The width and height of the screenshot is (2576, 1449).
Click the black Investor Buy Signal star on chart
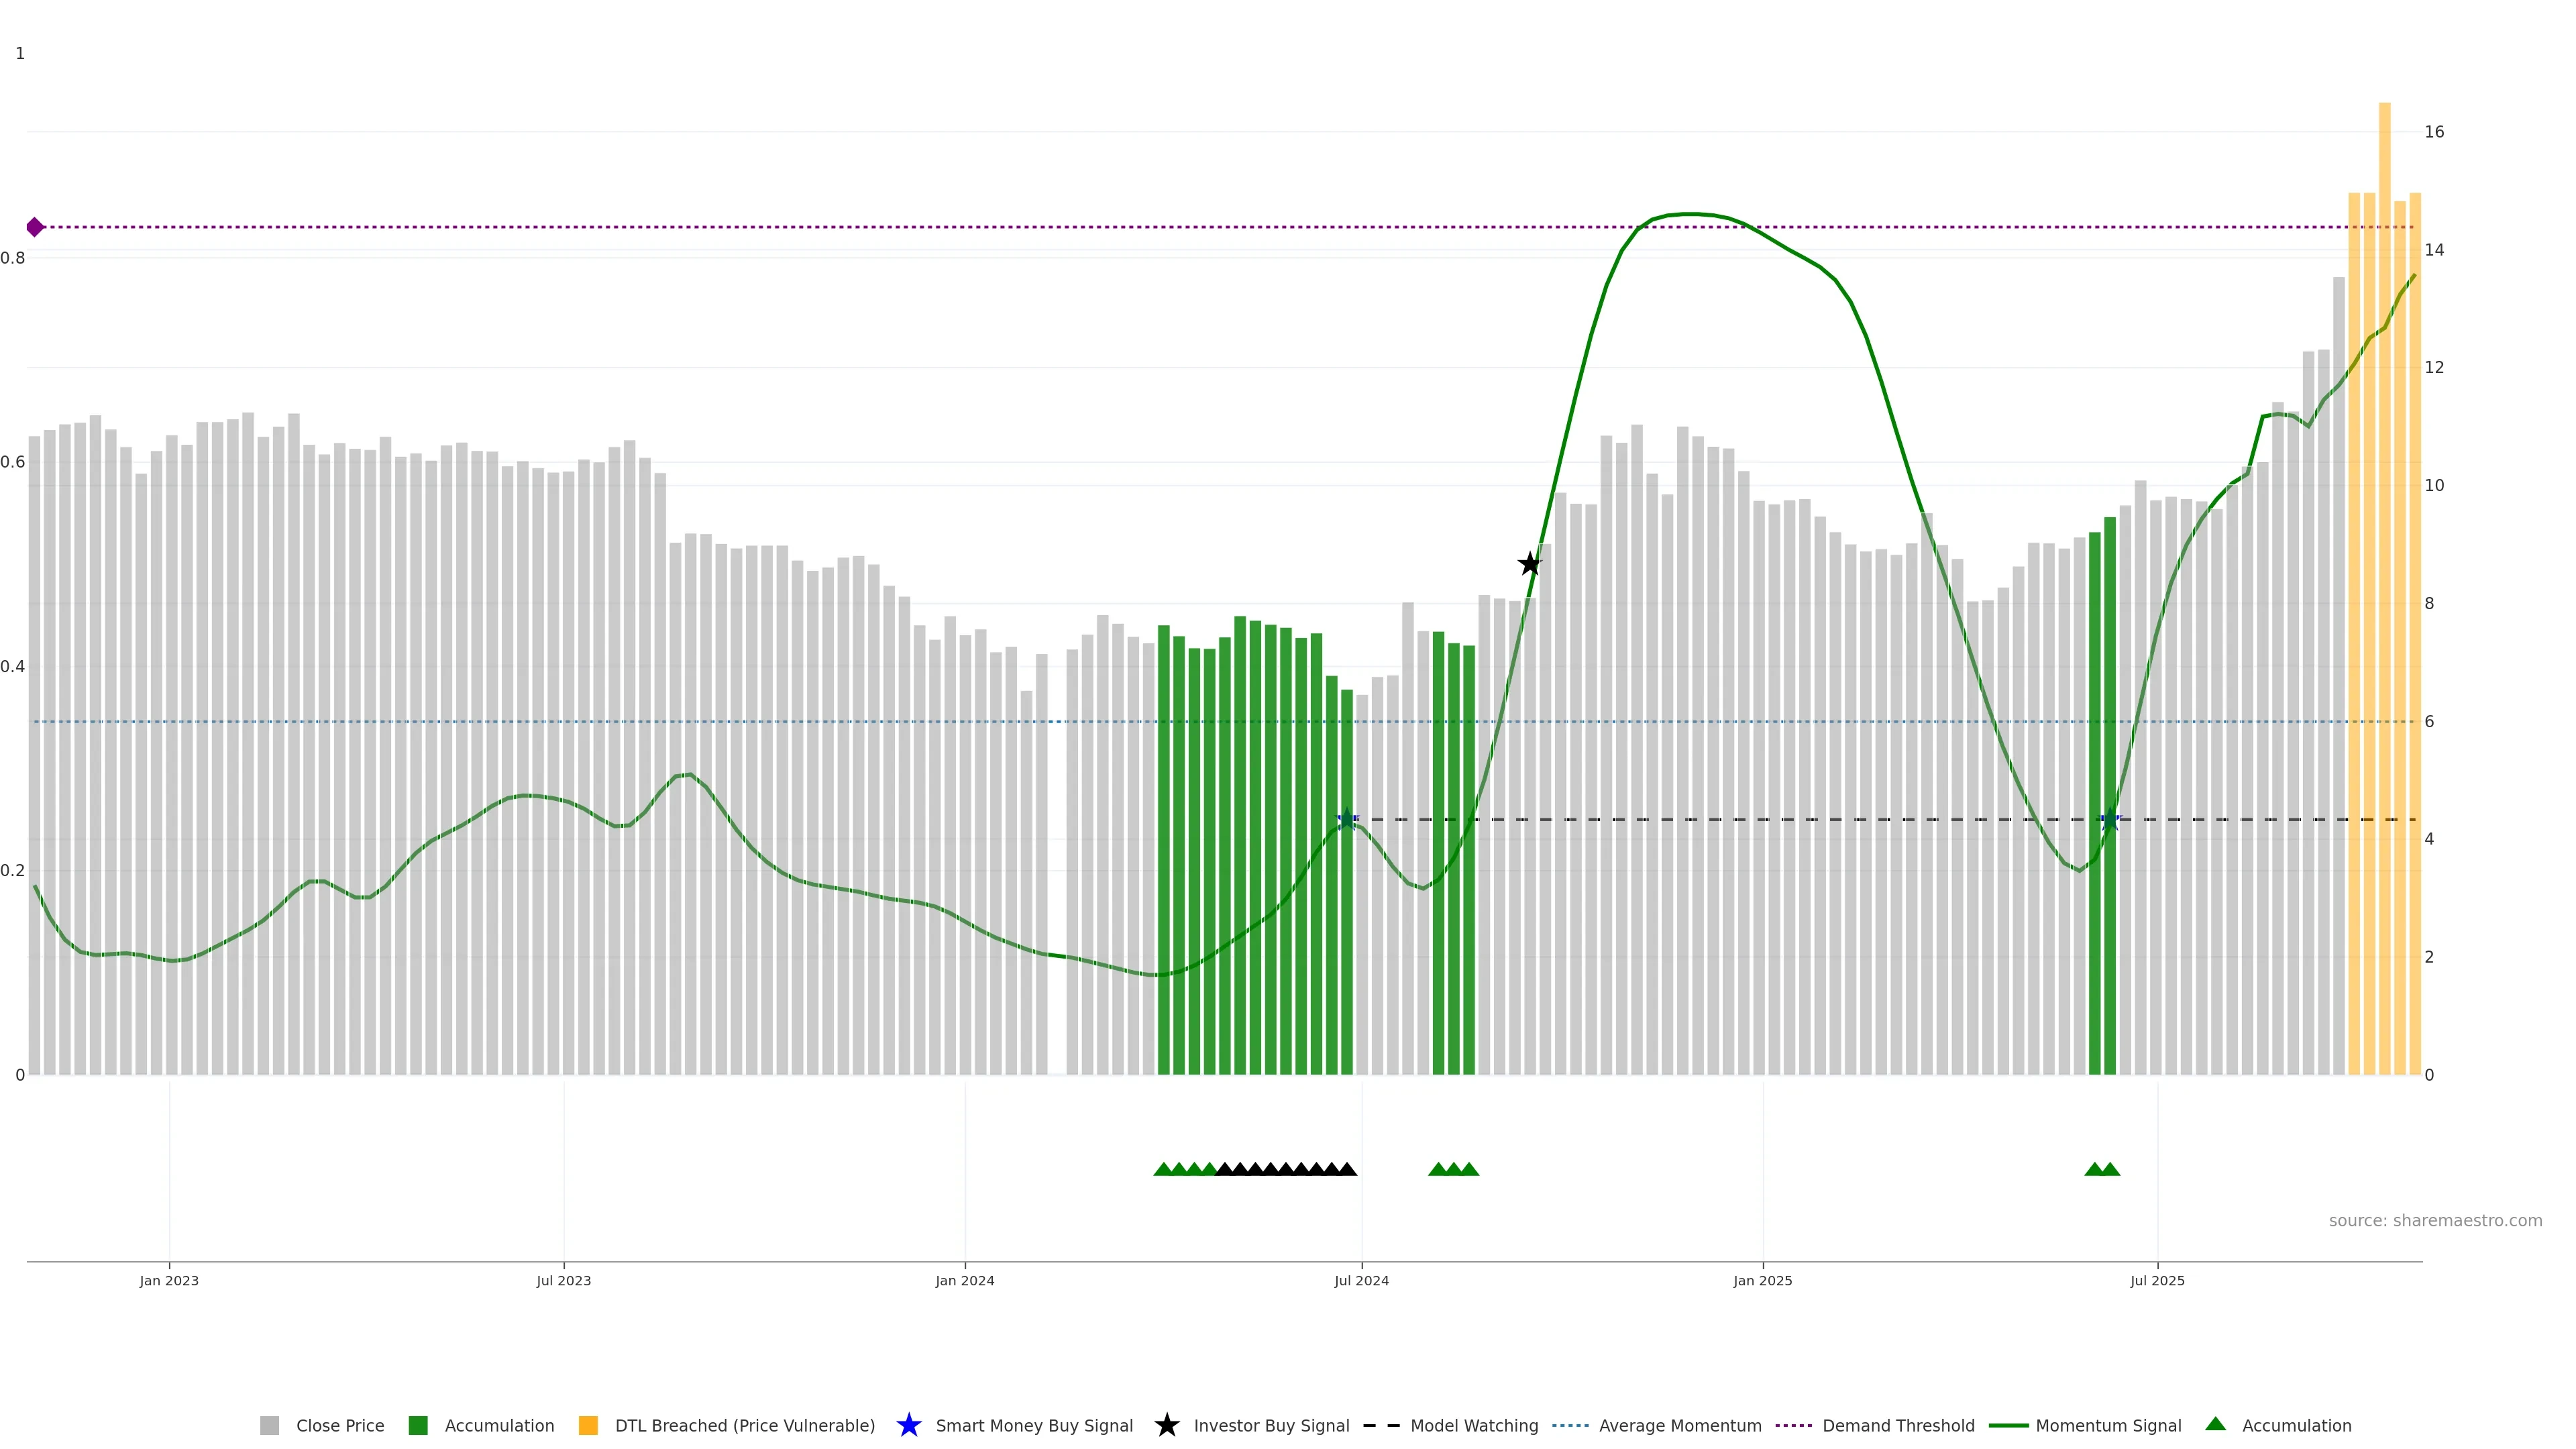(x=1529, y=564)
